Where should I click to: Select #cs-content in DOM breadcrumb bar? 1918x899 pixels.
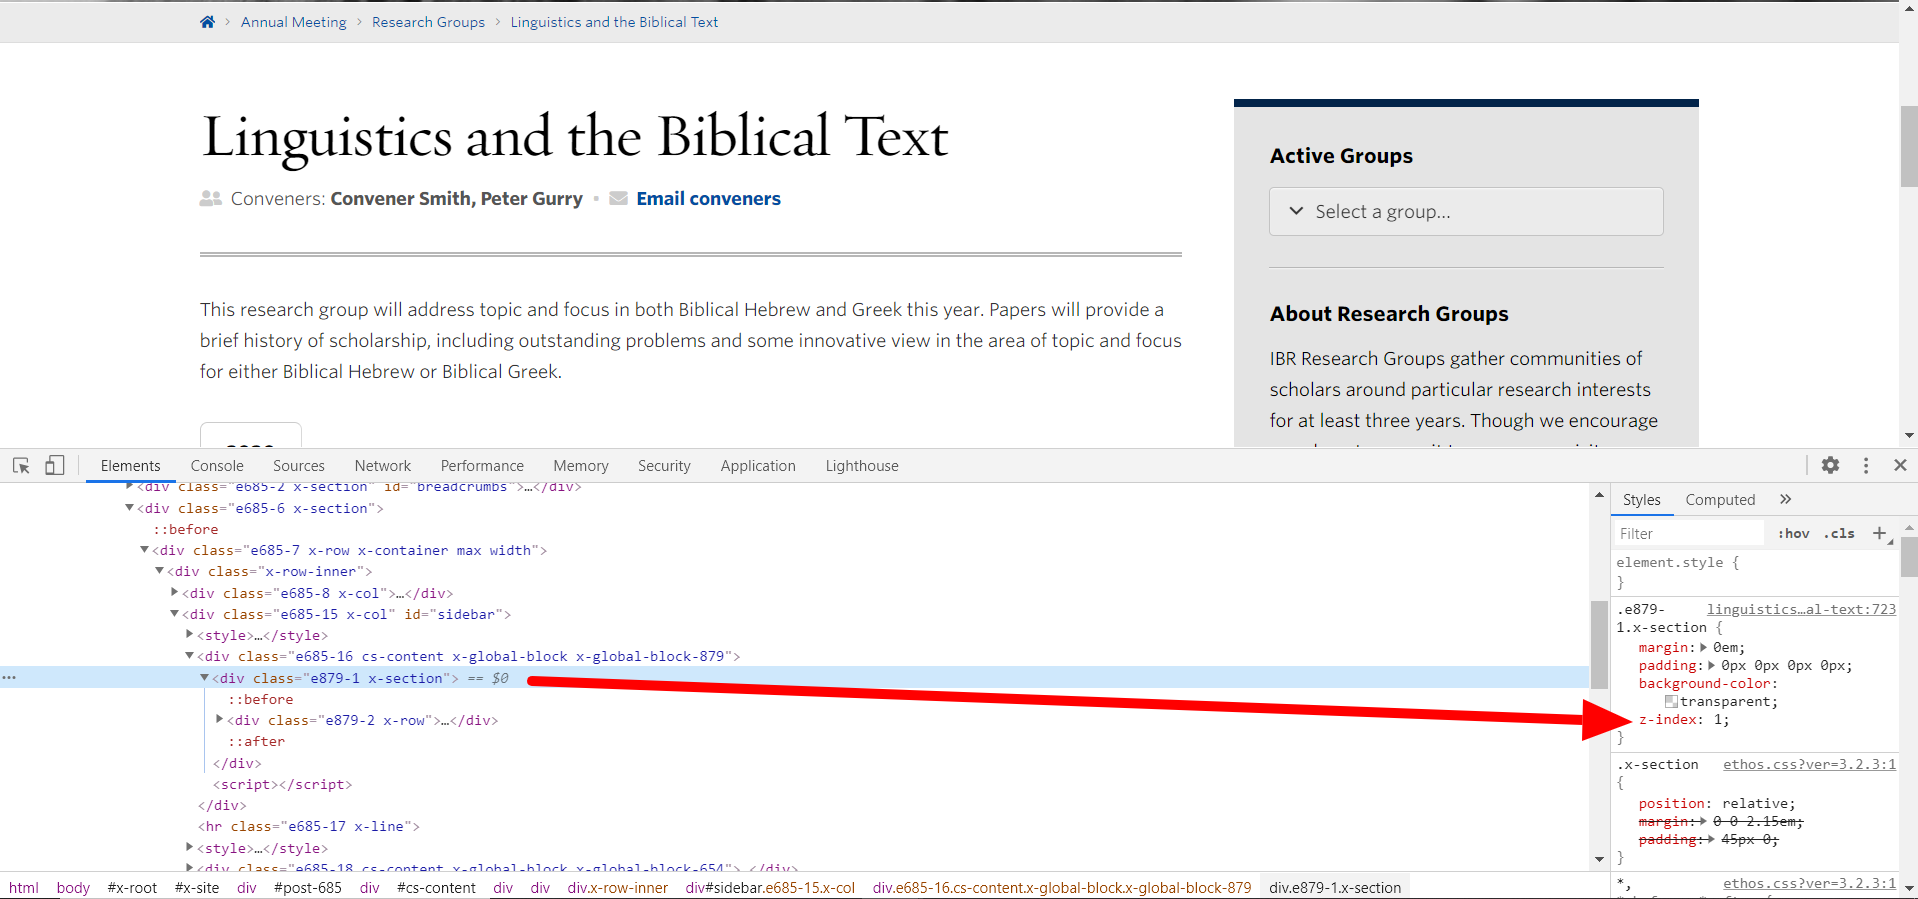point(436,887)
